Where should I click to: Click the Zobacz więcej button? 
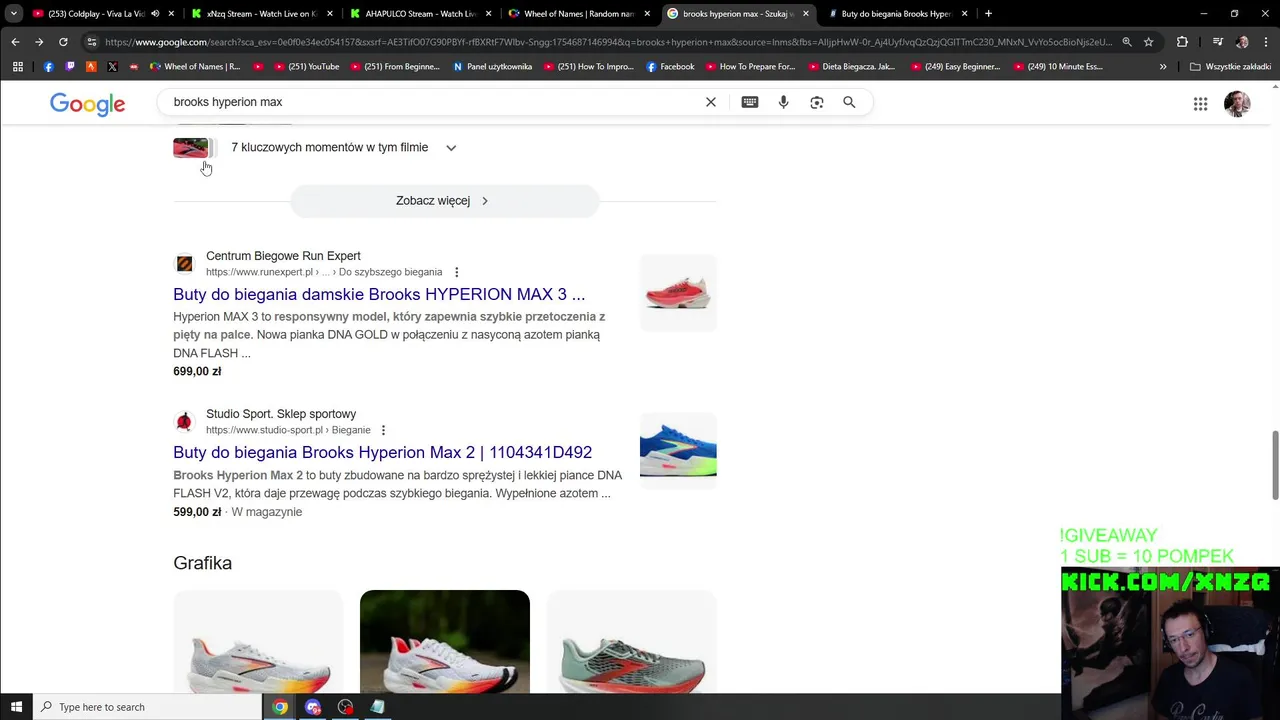tap(444, 201)
